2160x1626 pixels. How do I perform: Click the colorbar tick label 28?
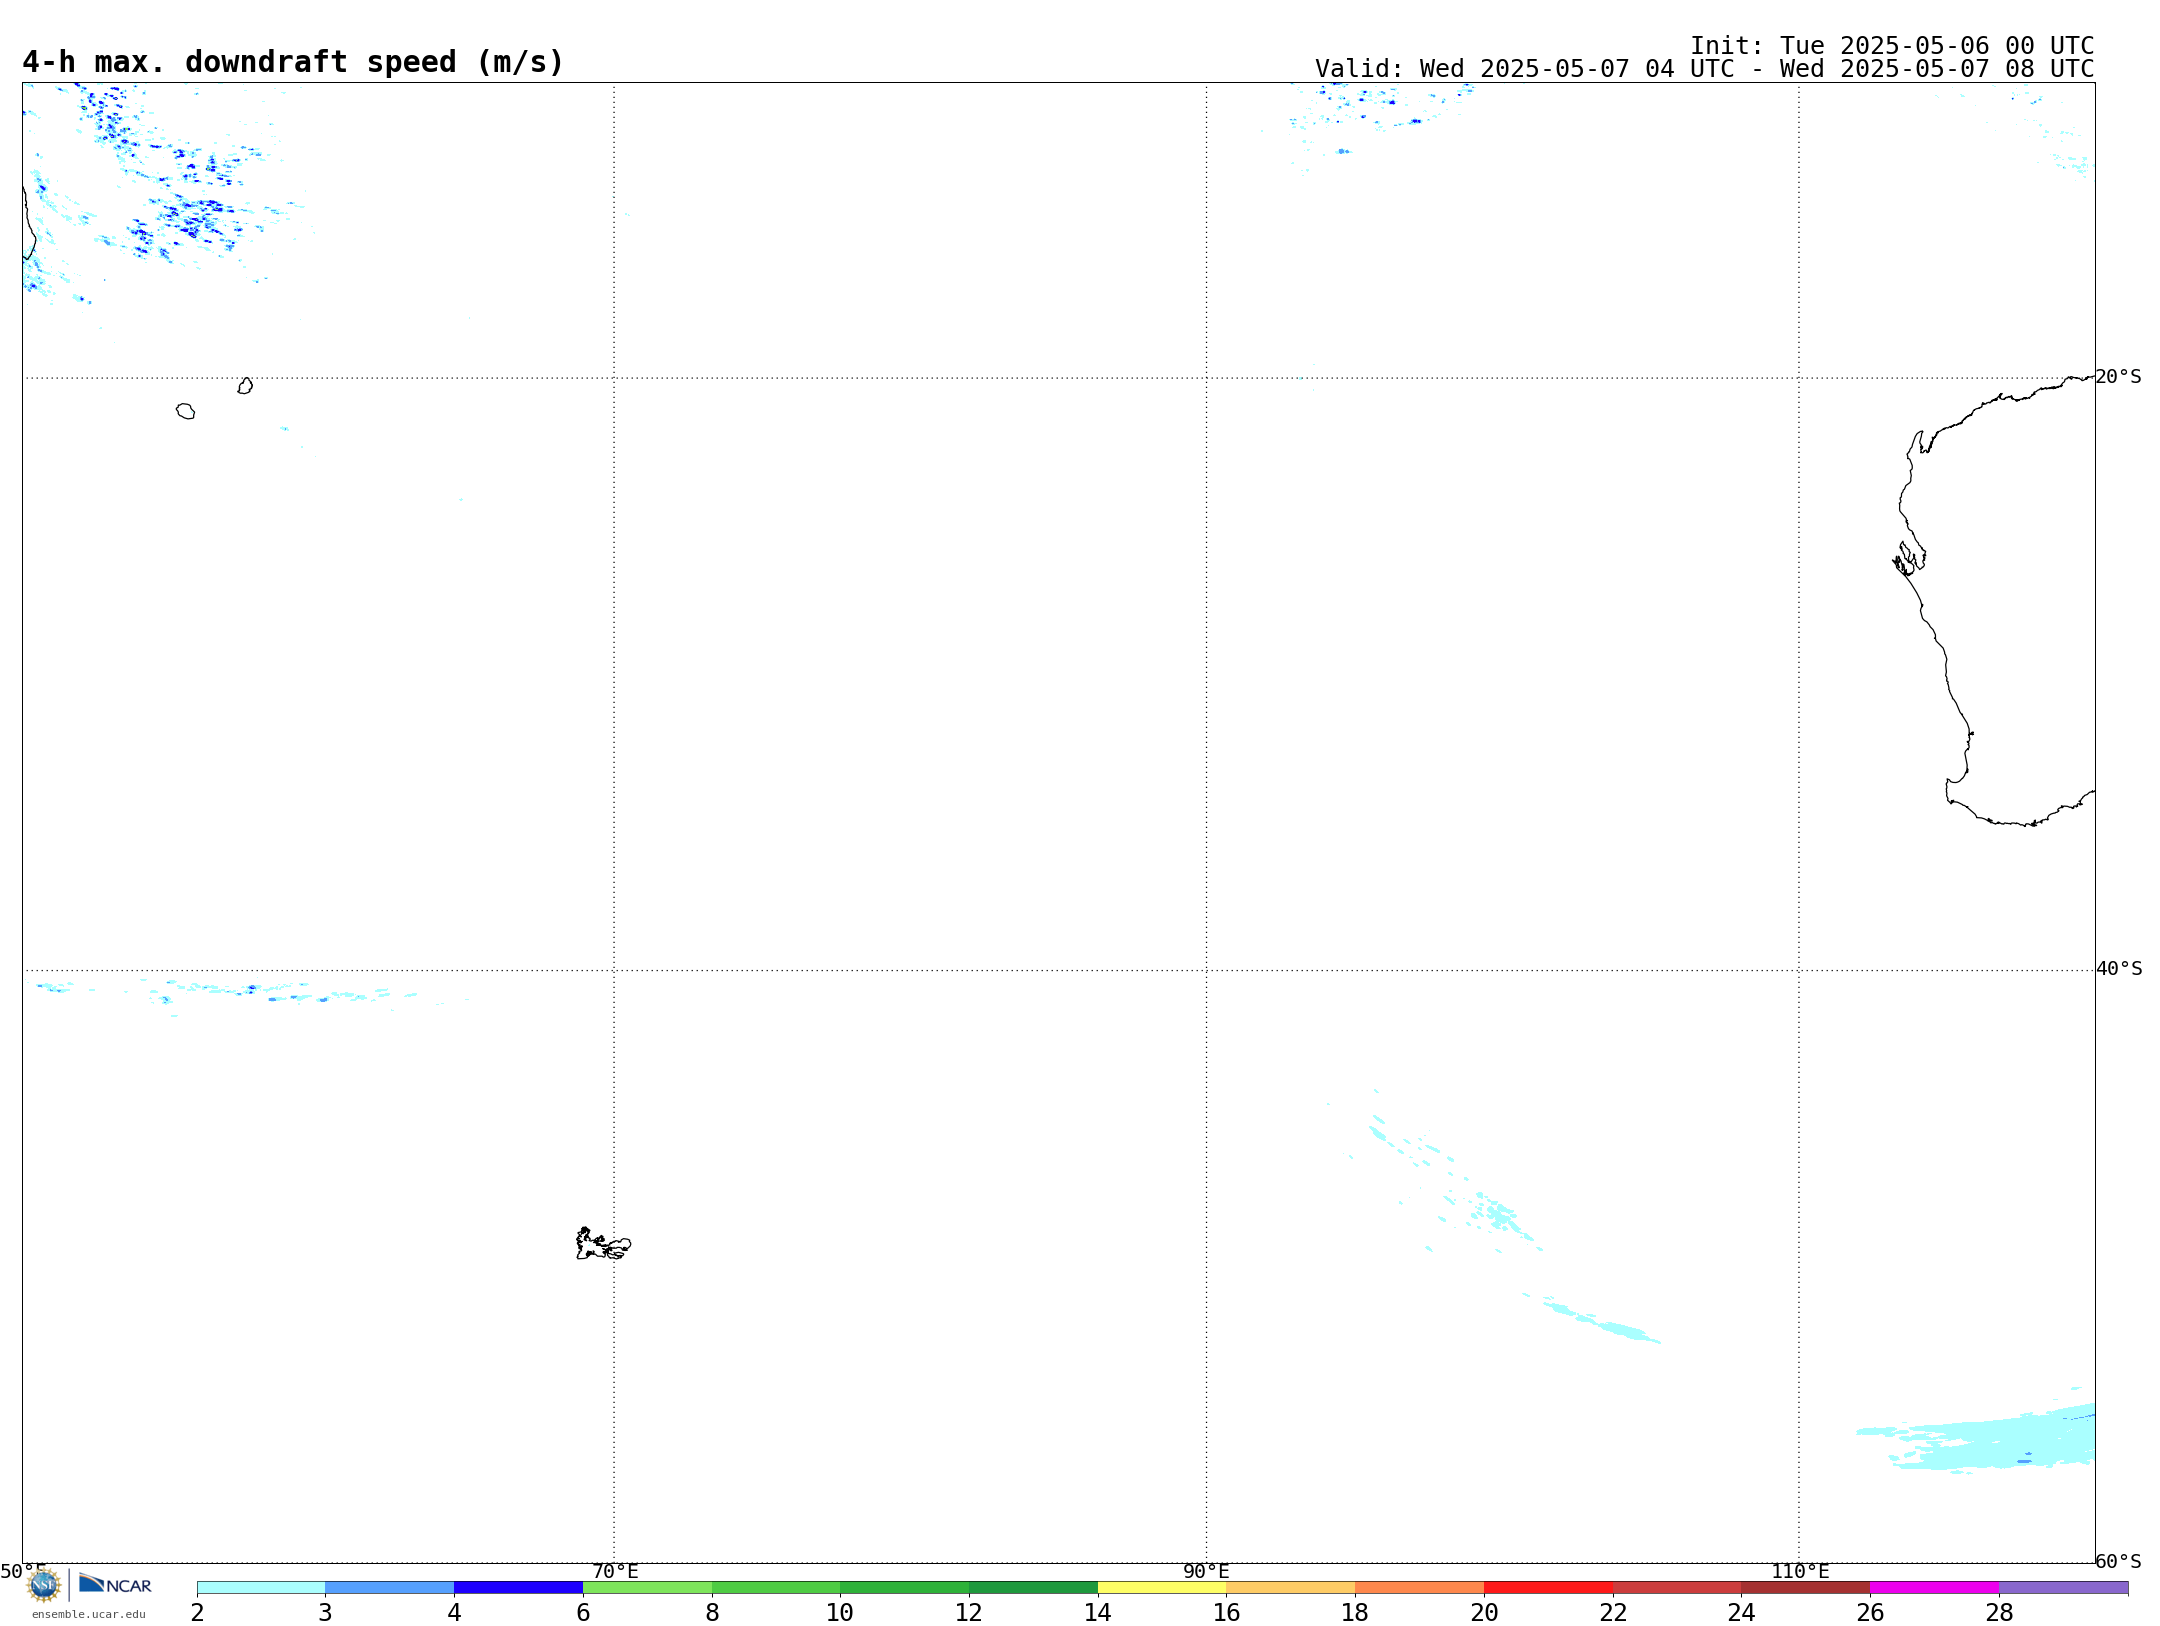(x=1999, y=1612)
